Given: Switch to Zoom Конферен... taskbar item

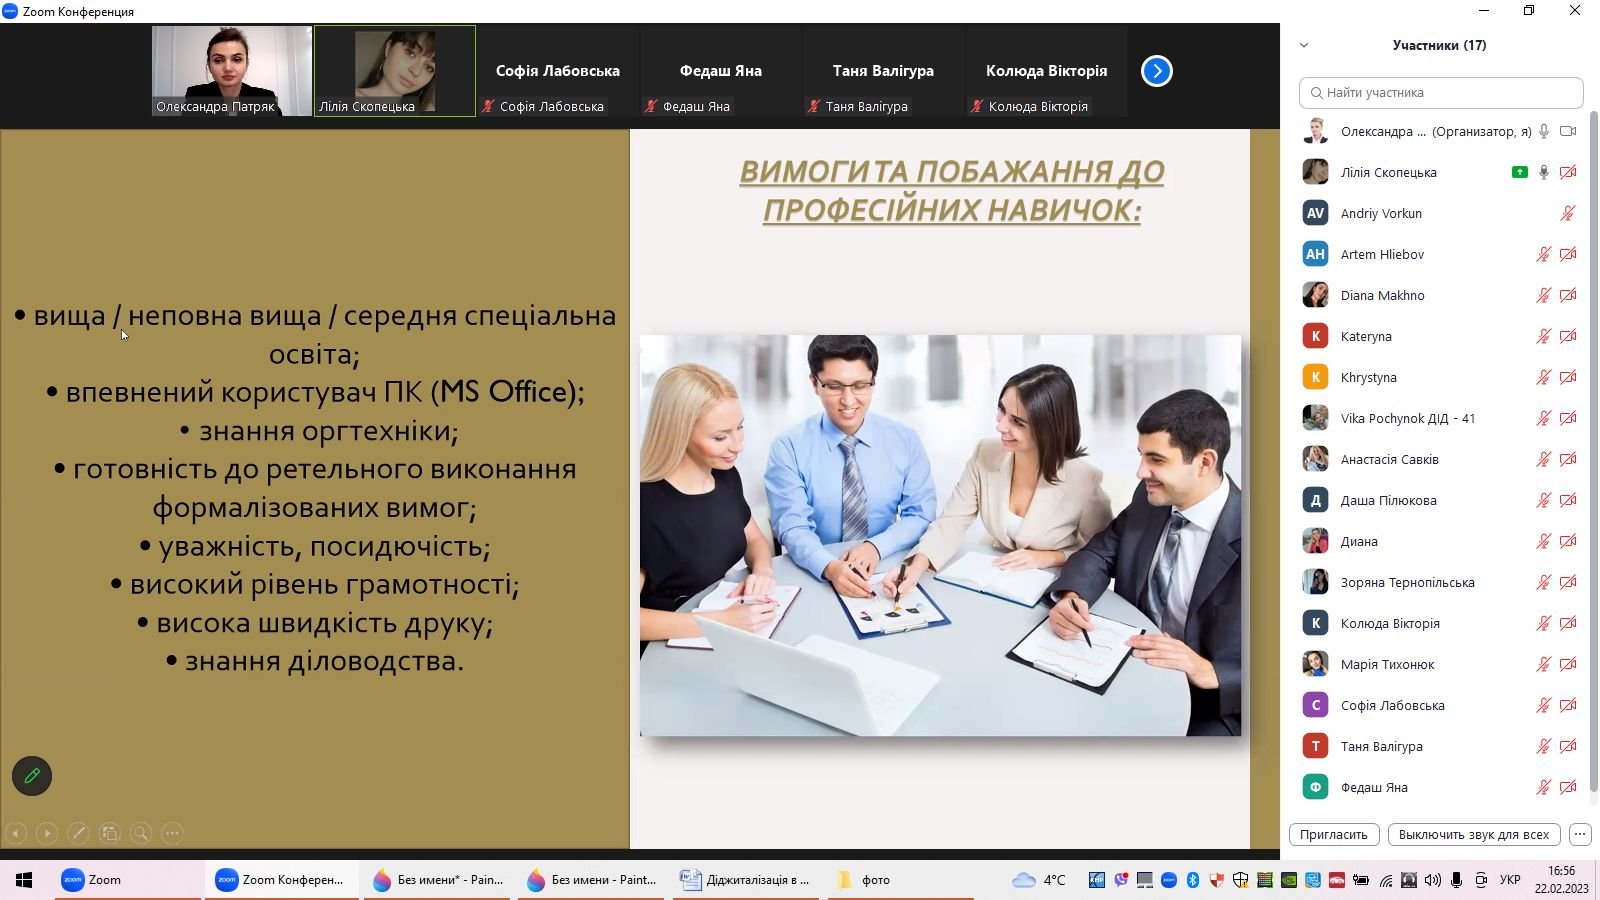Looking at the screenshot, I should (x=282, y=880).
